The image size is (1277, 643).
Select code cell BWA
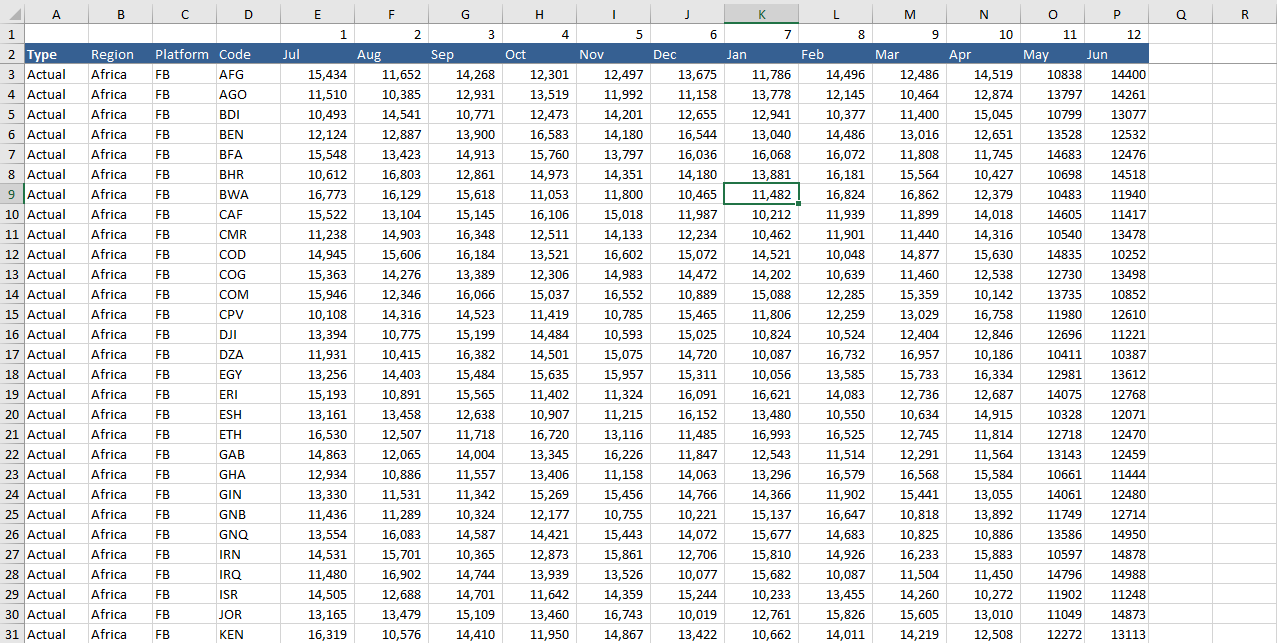pyautogui.click(x=248, y=194)
